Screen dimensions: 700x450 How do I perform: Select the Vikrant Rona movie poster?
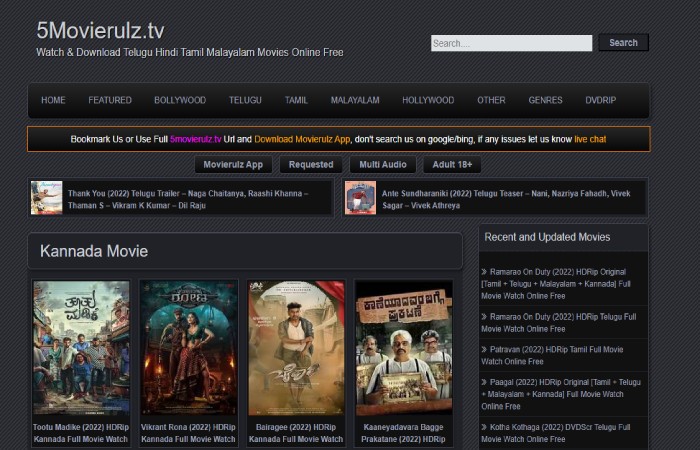188,347
